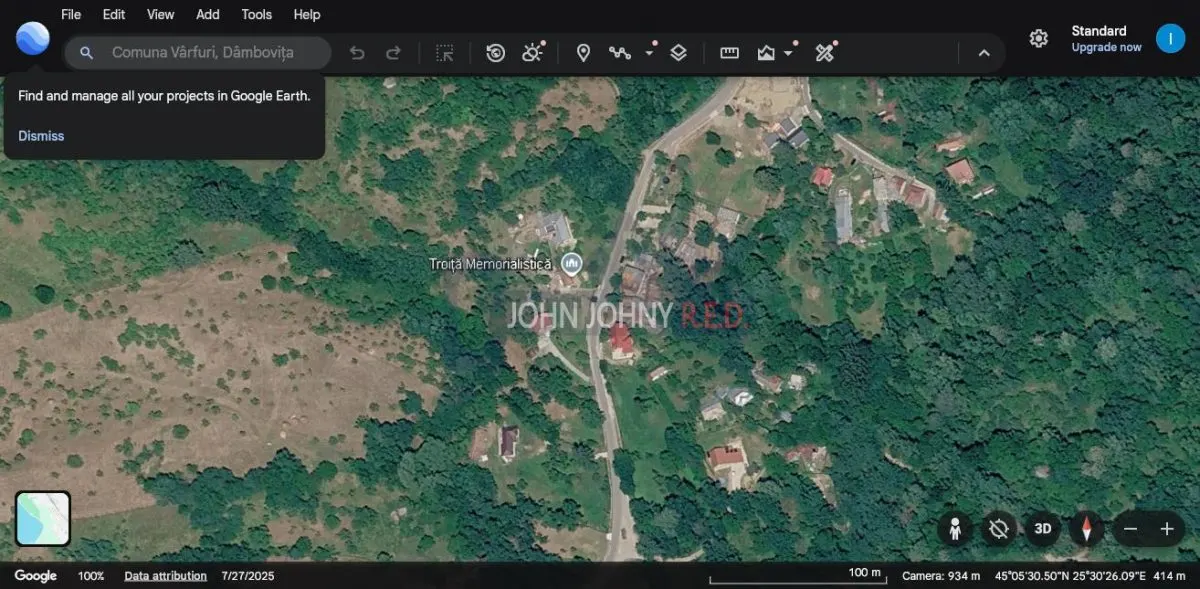This screenshot has height=589, width=1200.
Task: Click the Camera: 934 m readout
Action: tap(941, 576)
